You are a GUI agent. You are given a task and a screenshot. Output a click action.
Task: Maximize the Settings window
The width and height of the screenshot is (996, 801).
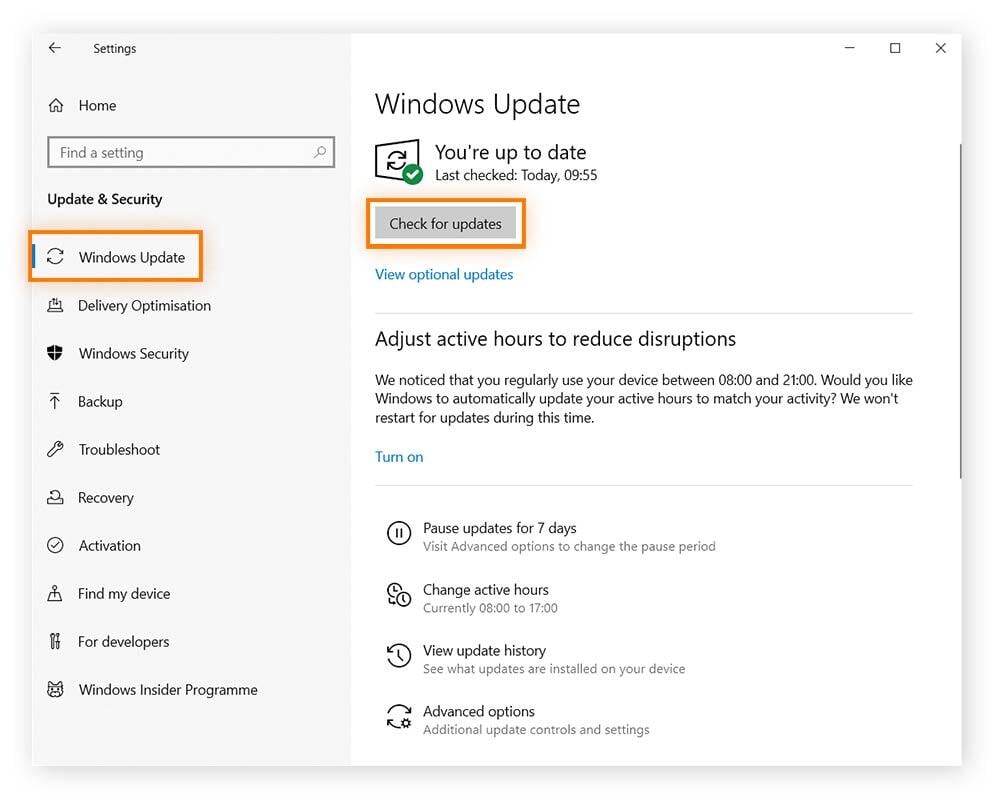[x=895, y=48]
